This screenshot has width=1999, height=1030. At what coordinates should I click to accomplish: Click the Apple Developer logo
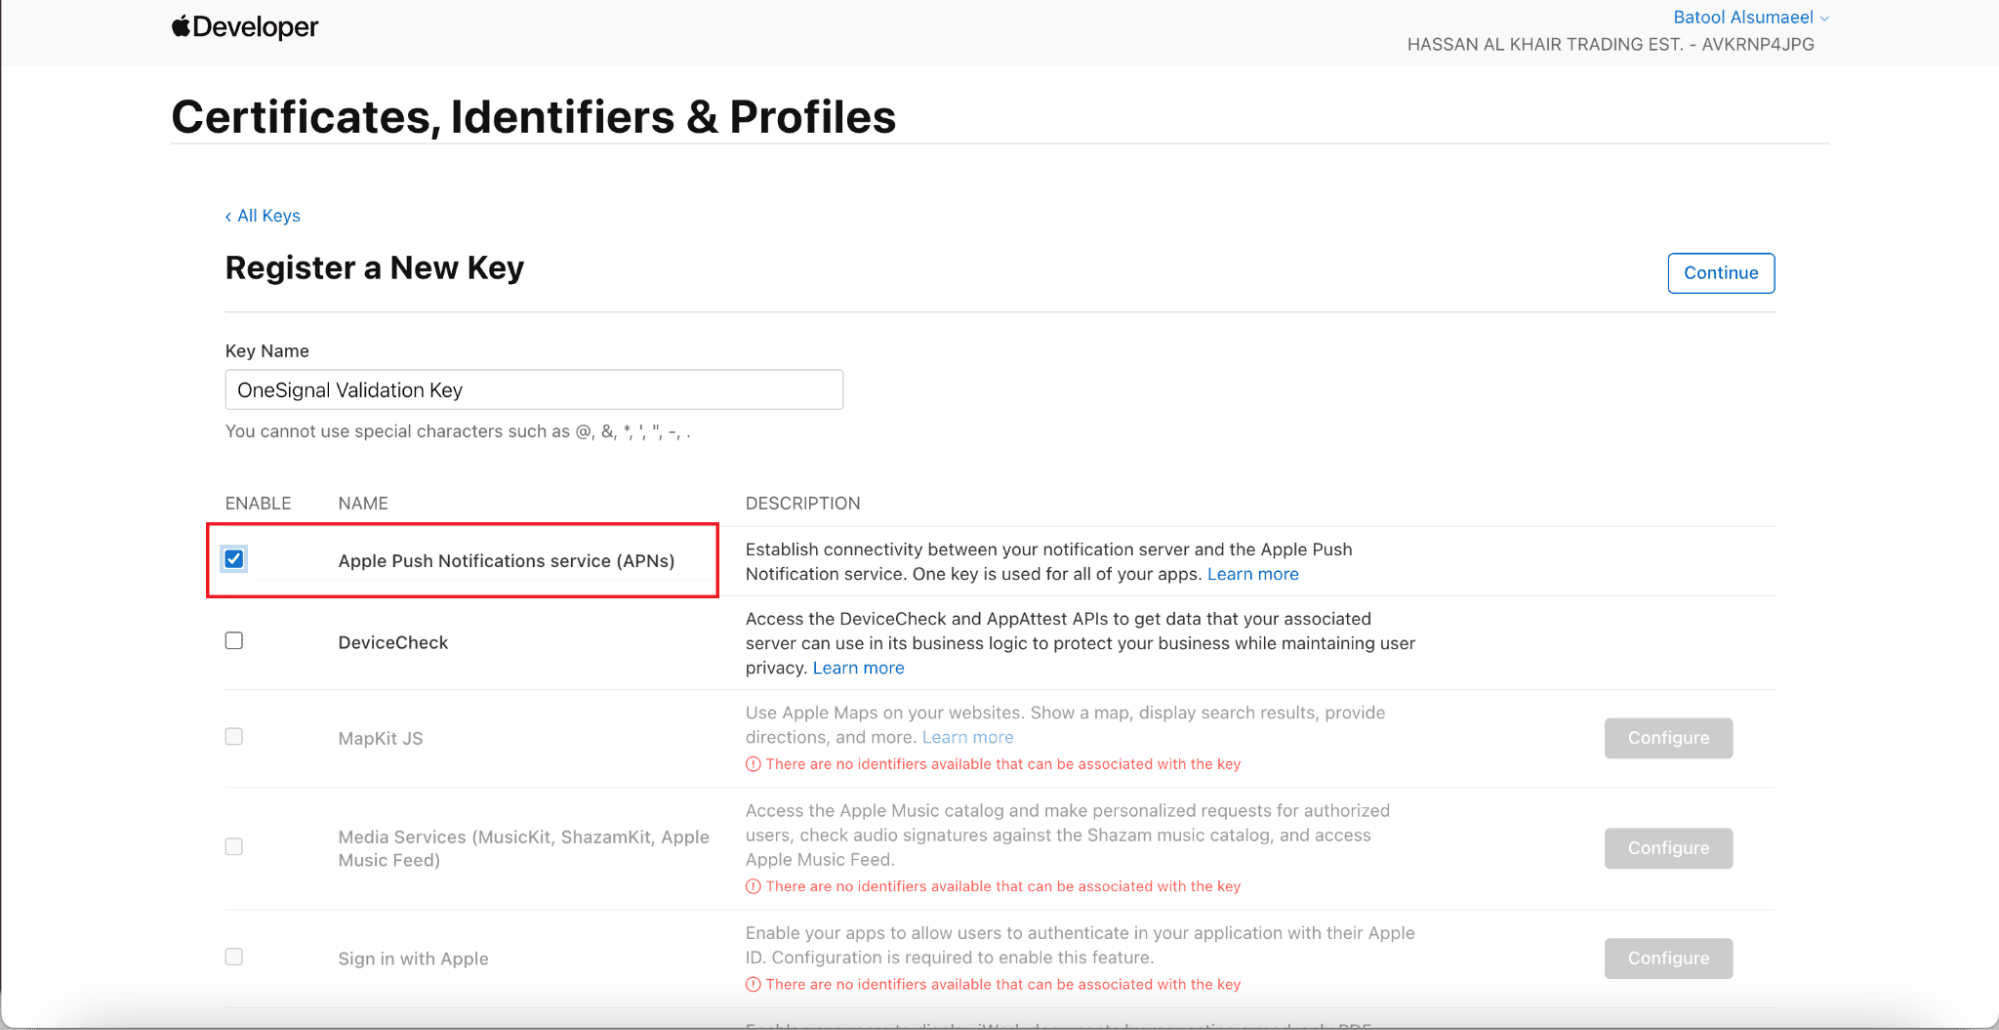244,27
